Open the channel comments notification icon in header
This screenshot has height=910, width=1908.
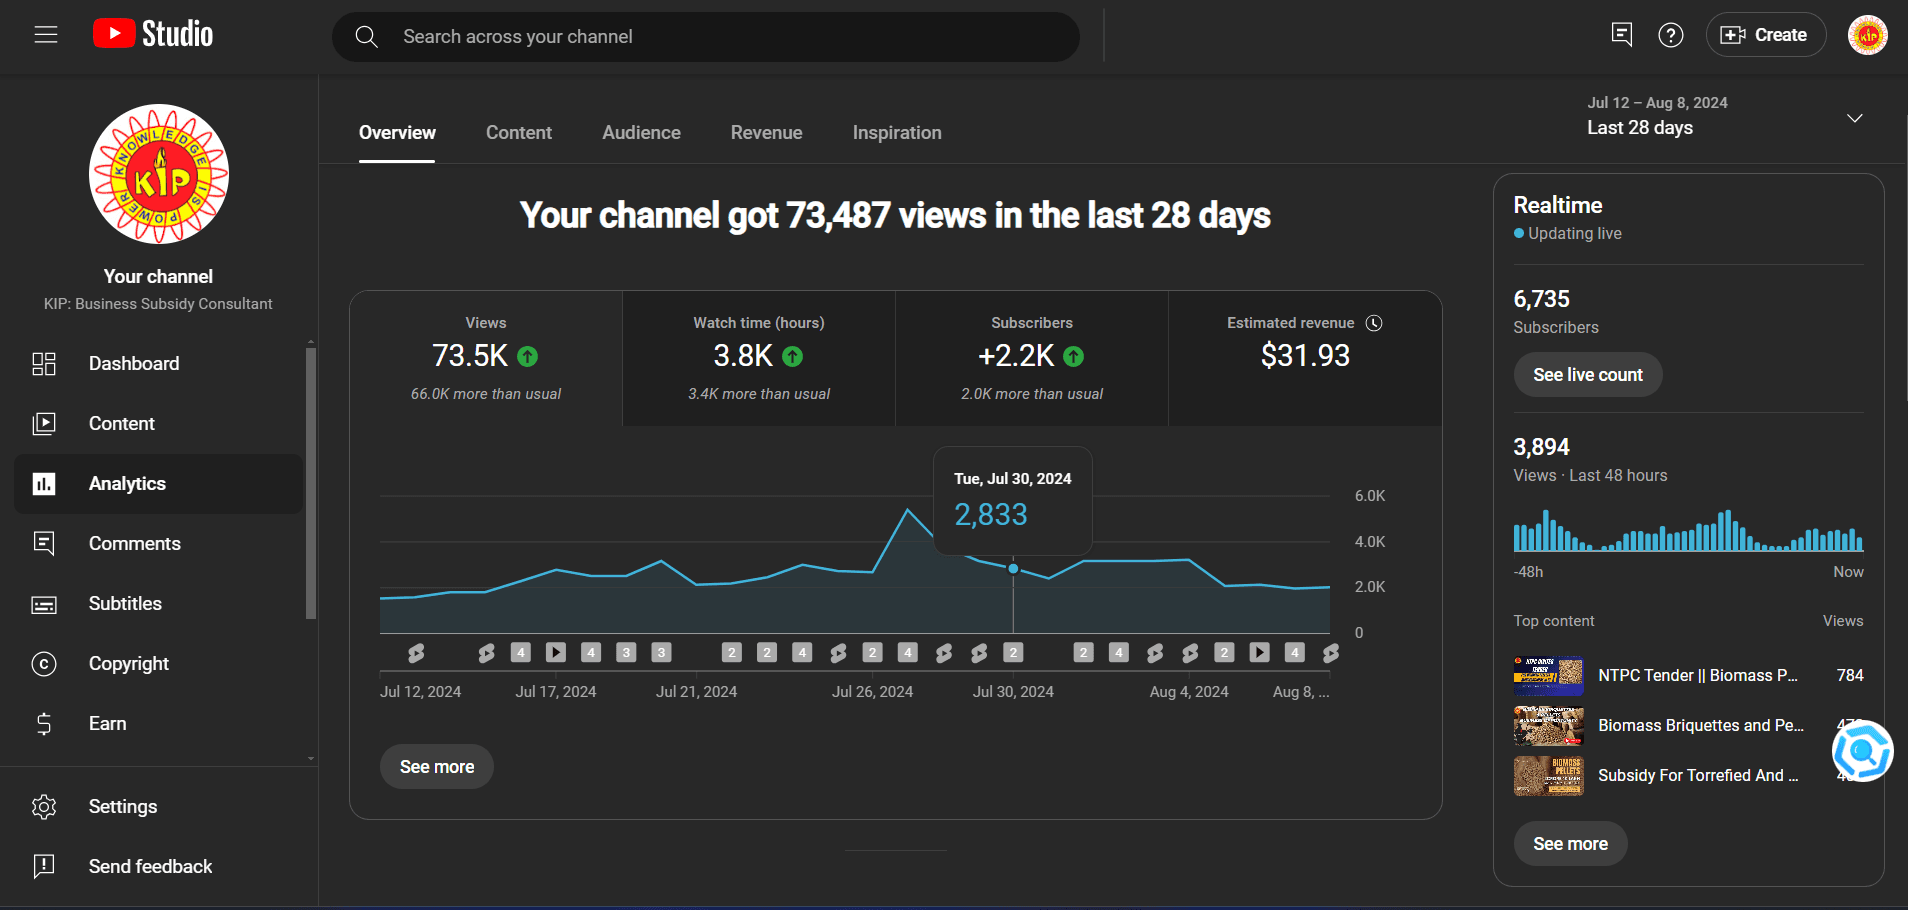click(x=1622, y=35)
